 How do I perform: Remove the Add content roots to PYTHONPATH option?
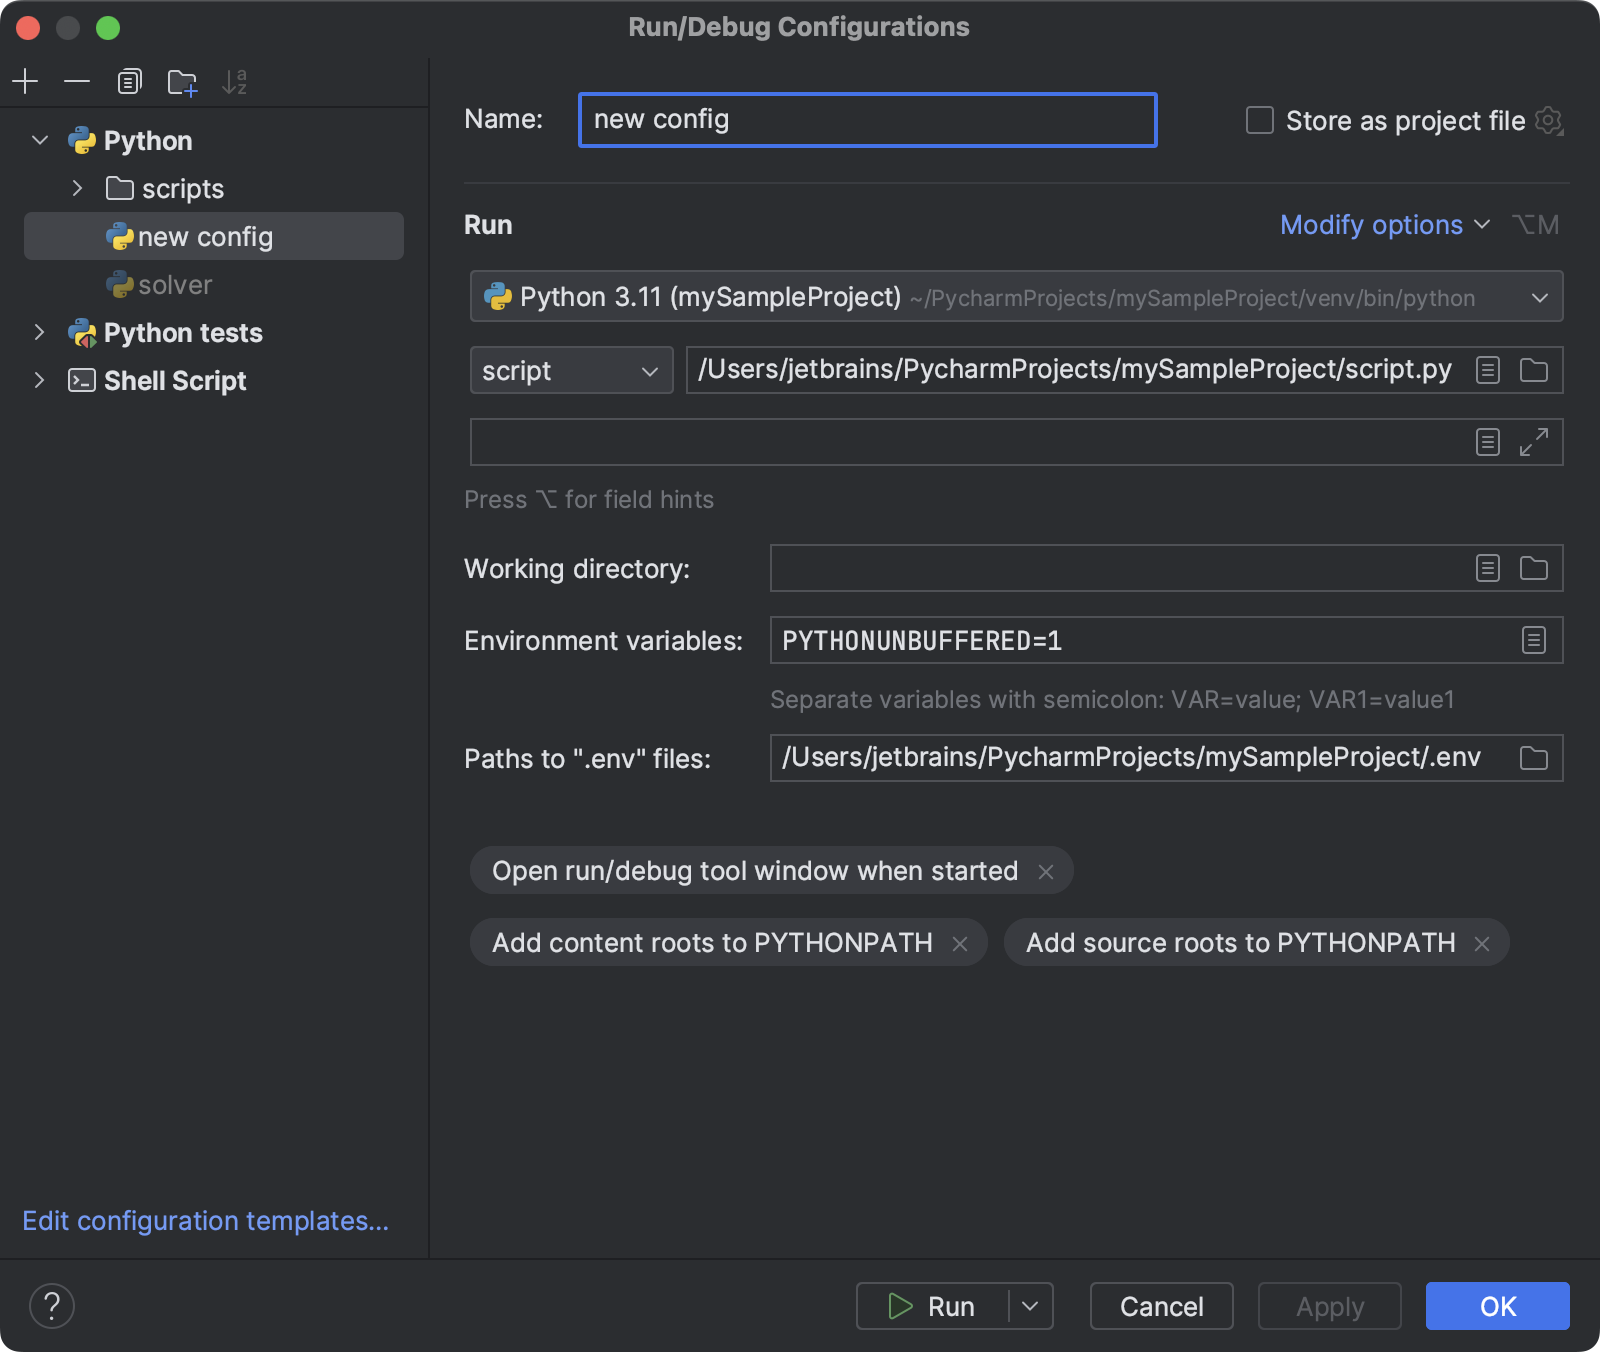coord(962,942)
